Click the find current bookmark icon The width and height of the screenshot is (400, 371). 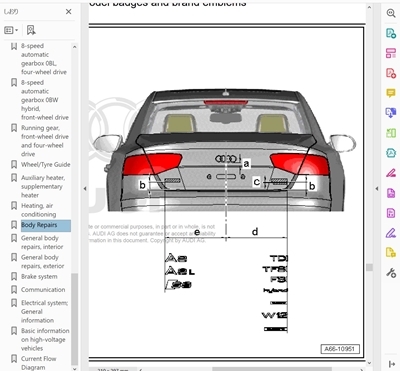pyautogui.click(x=31, y=30)
